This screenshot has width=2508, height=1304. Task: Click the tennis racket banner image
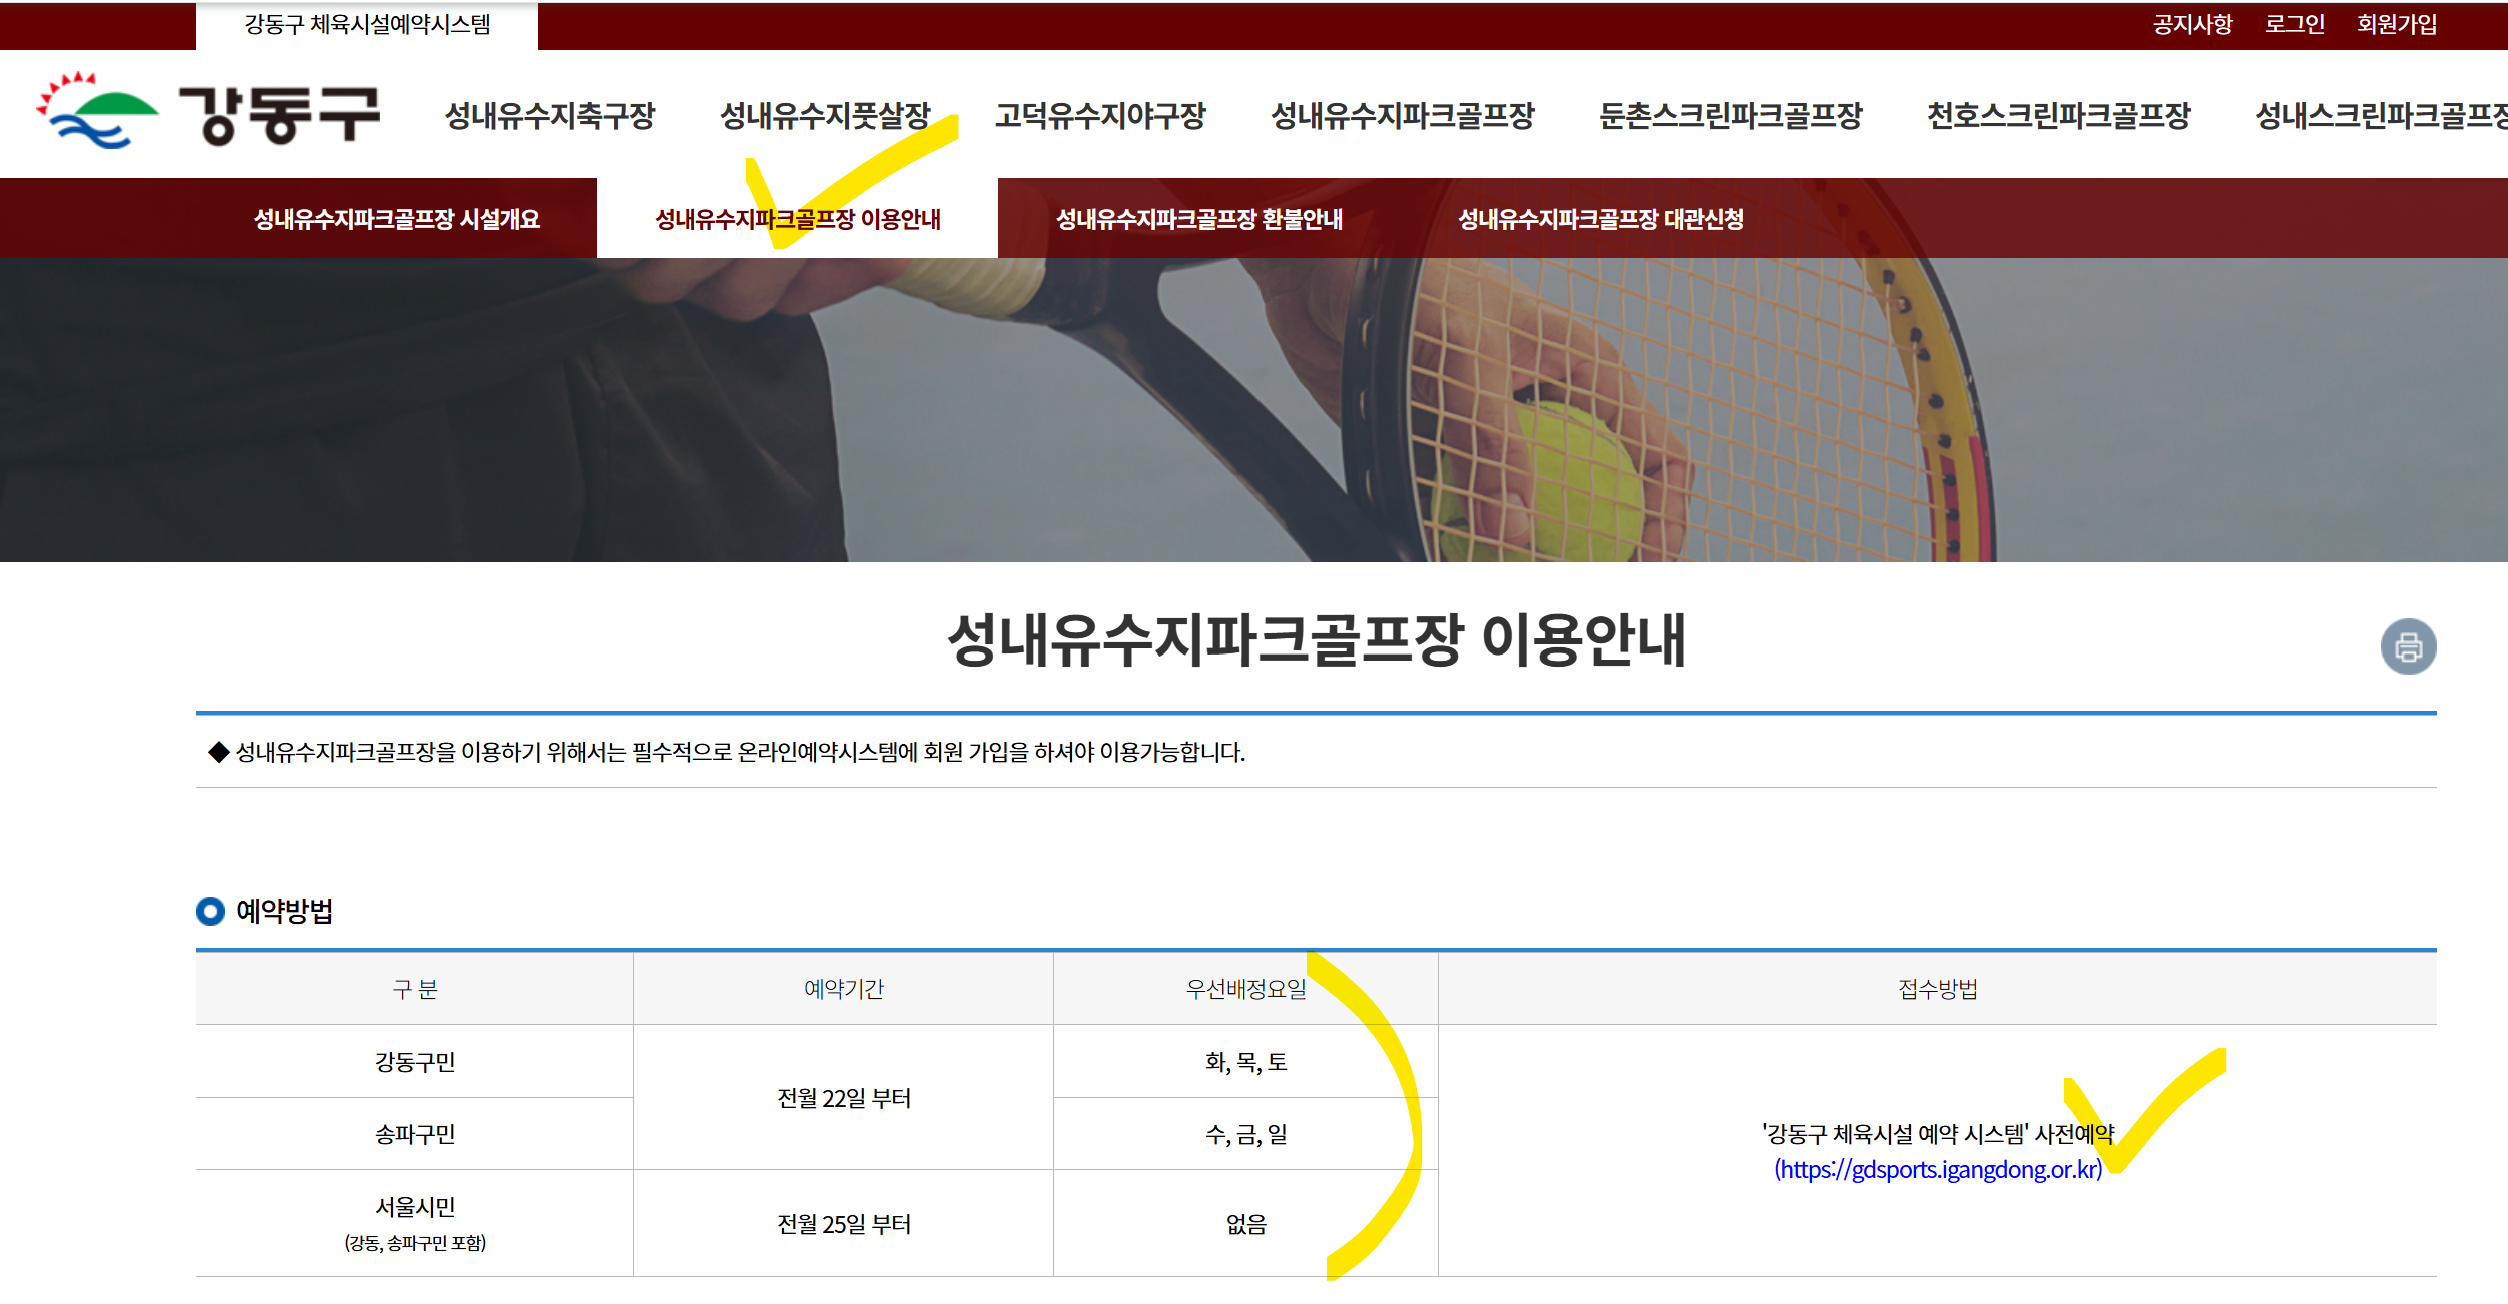[x=1254, y=410]
